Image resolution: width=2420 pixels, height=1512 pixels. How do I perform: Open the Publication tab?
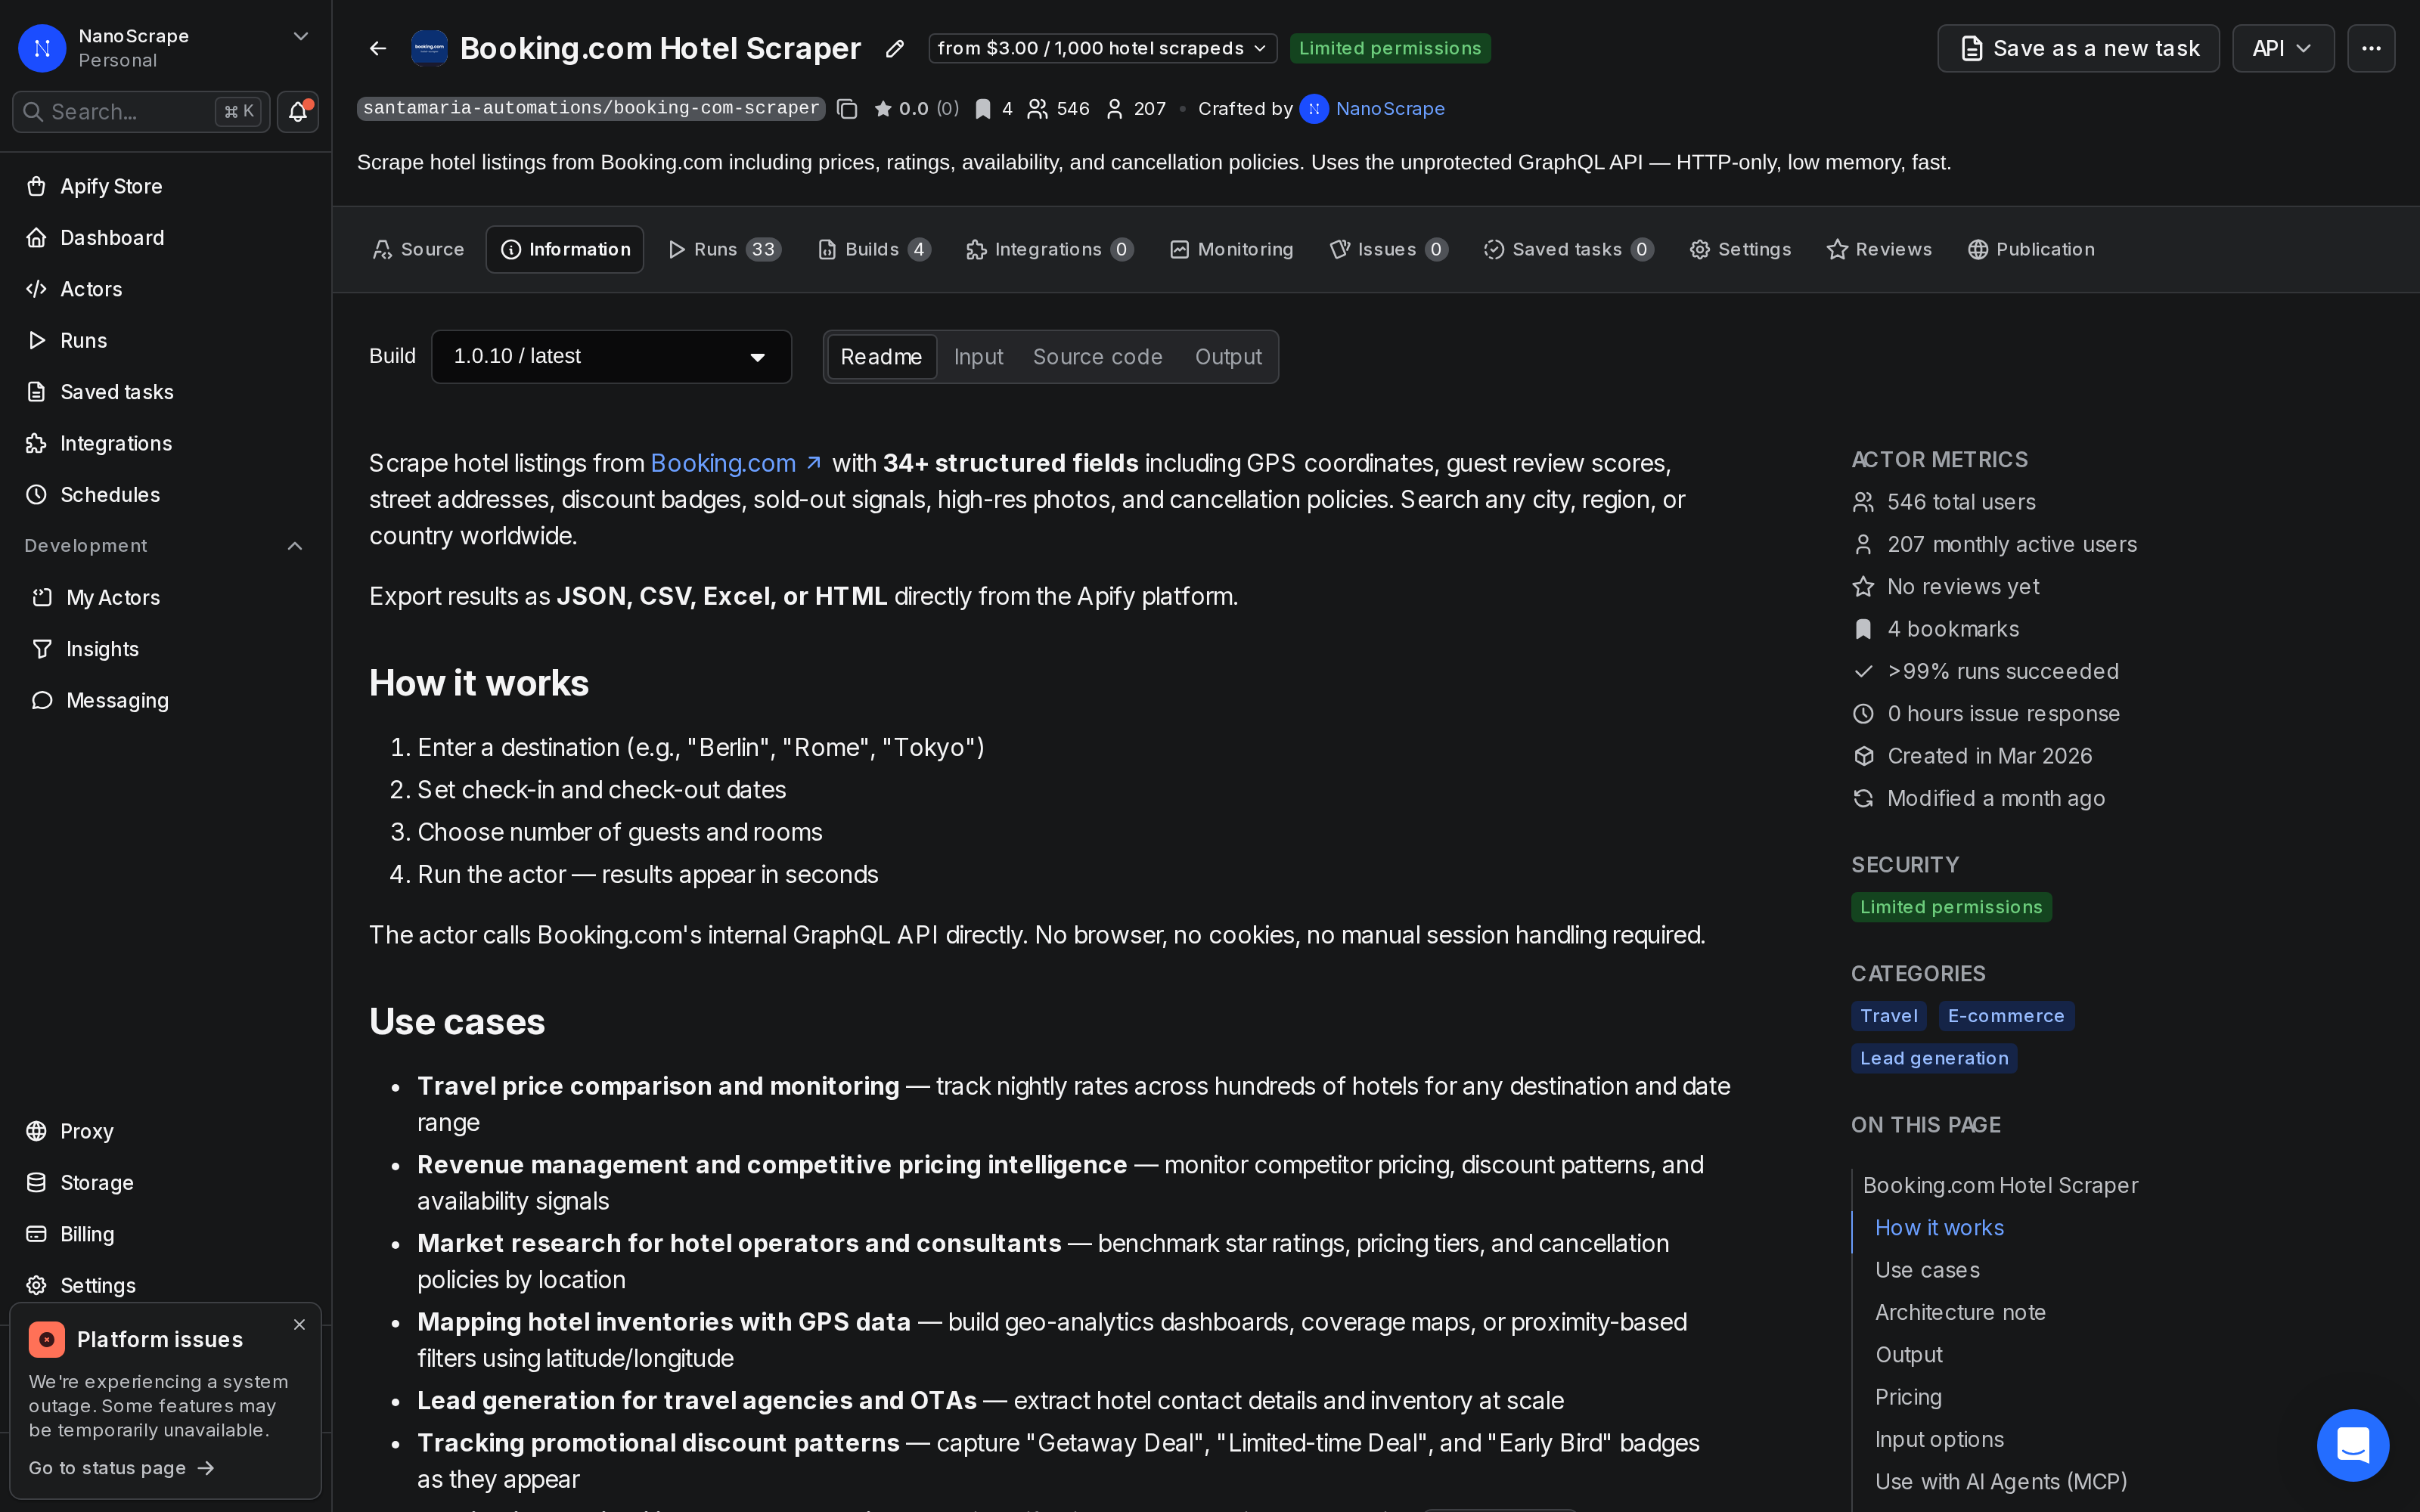[2031, 249]
